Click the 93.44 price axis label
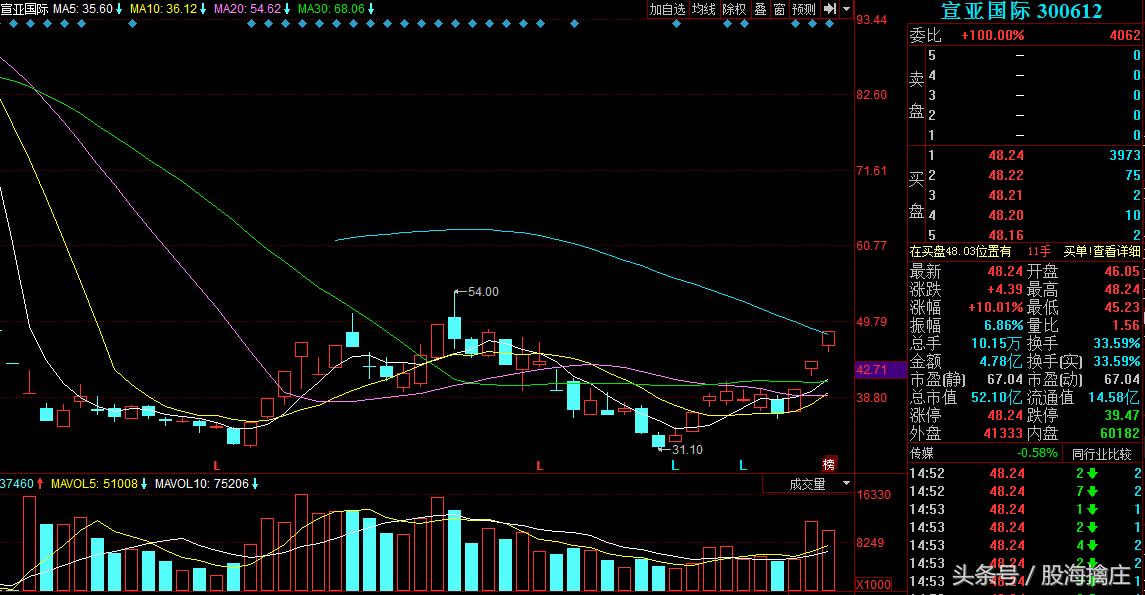 872,20
